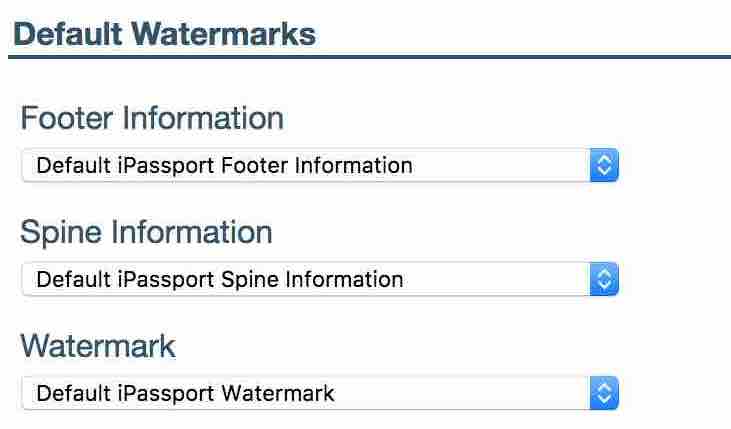Click the down chevron in Spine Information selector
Screen dimensions: 731x429
tap(603, 286)
